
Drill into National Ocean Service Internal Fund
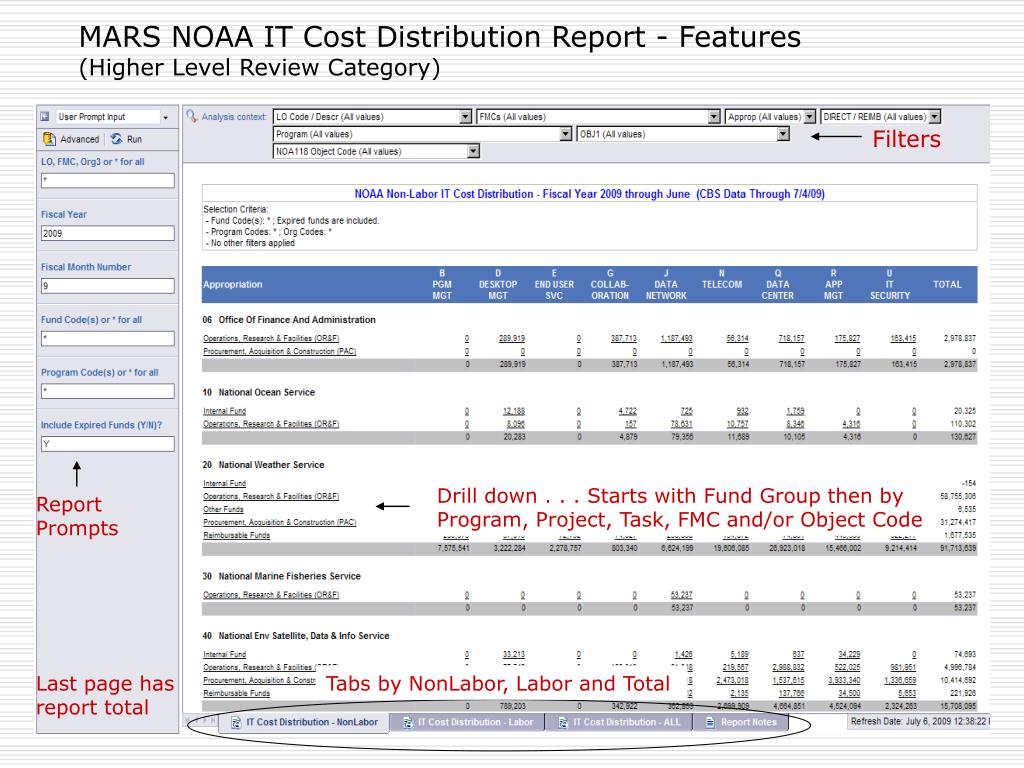tap(225, 411)
